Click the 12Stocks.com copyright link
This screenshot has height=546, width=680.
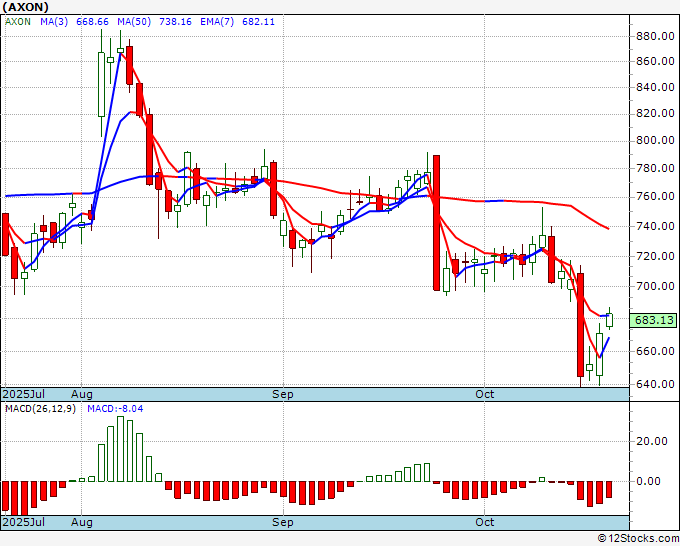(638, 538)
